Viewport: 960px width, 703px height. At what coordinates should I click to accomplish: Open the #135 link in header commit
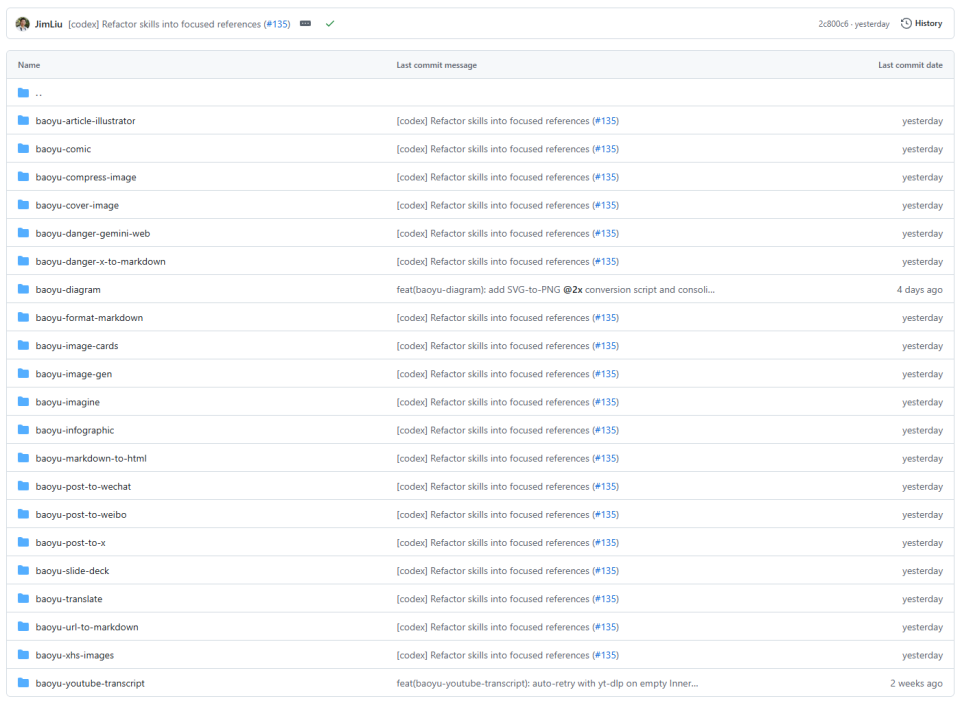[x=277, y=24]
